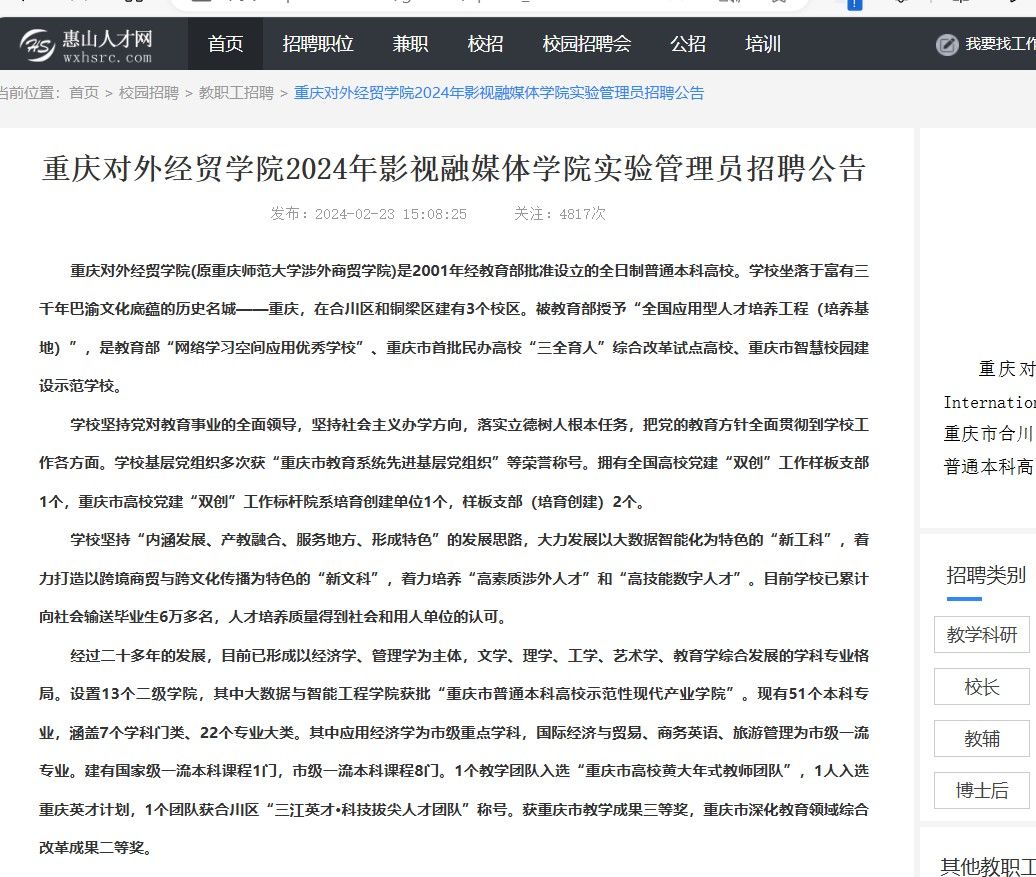Image resolution: width=1036 pixels, height=877 pixels.
Task: Open 教职工招聘 in the breadcrumb path
Action: coord(236,93)
